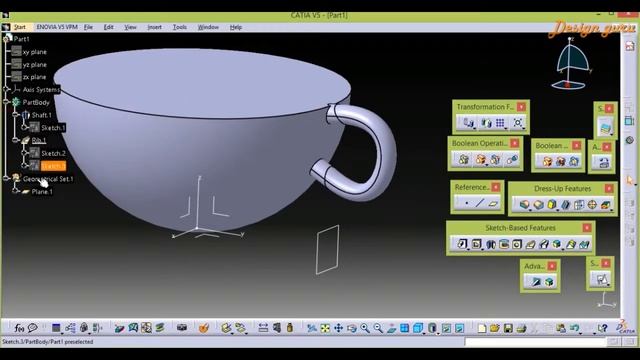Activate the Rotate view tool

351,328
